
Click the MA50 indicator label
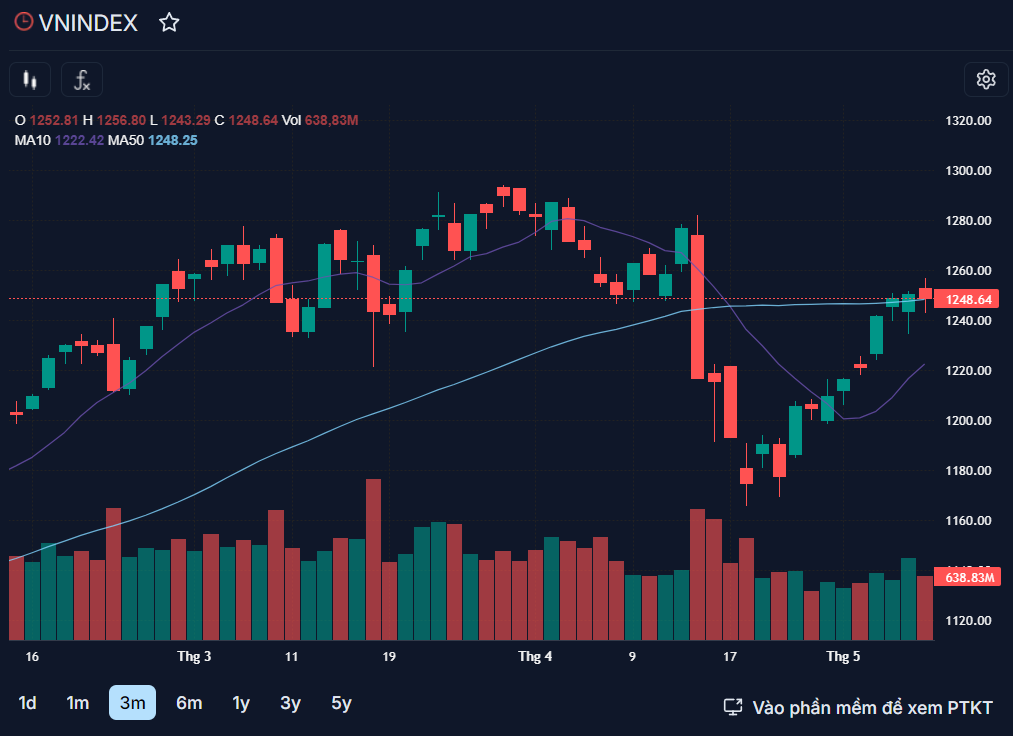click(x=125, y=140)
